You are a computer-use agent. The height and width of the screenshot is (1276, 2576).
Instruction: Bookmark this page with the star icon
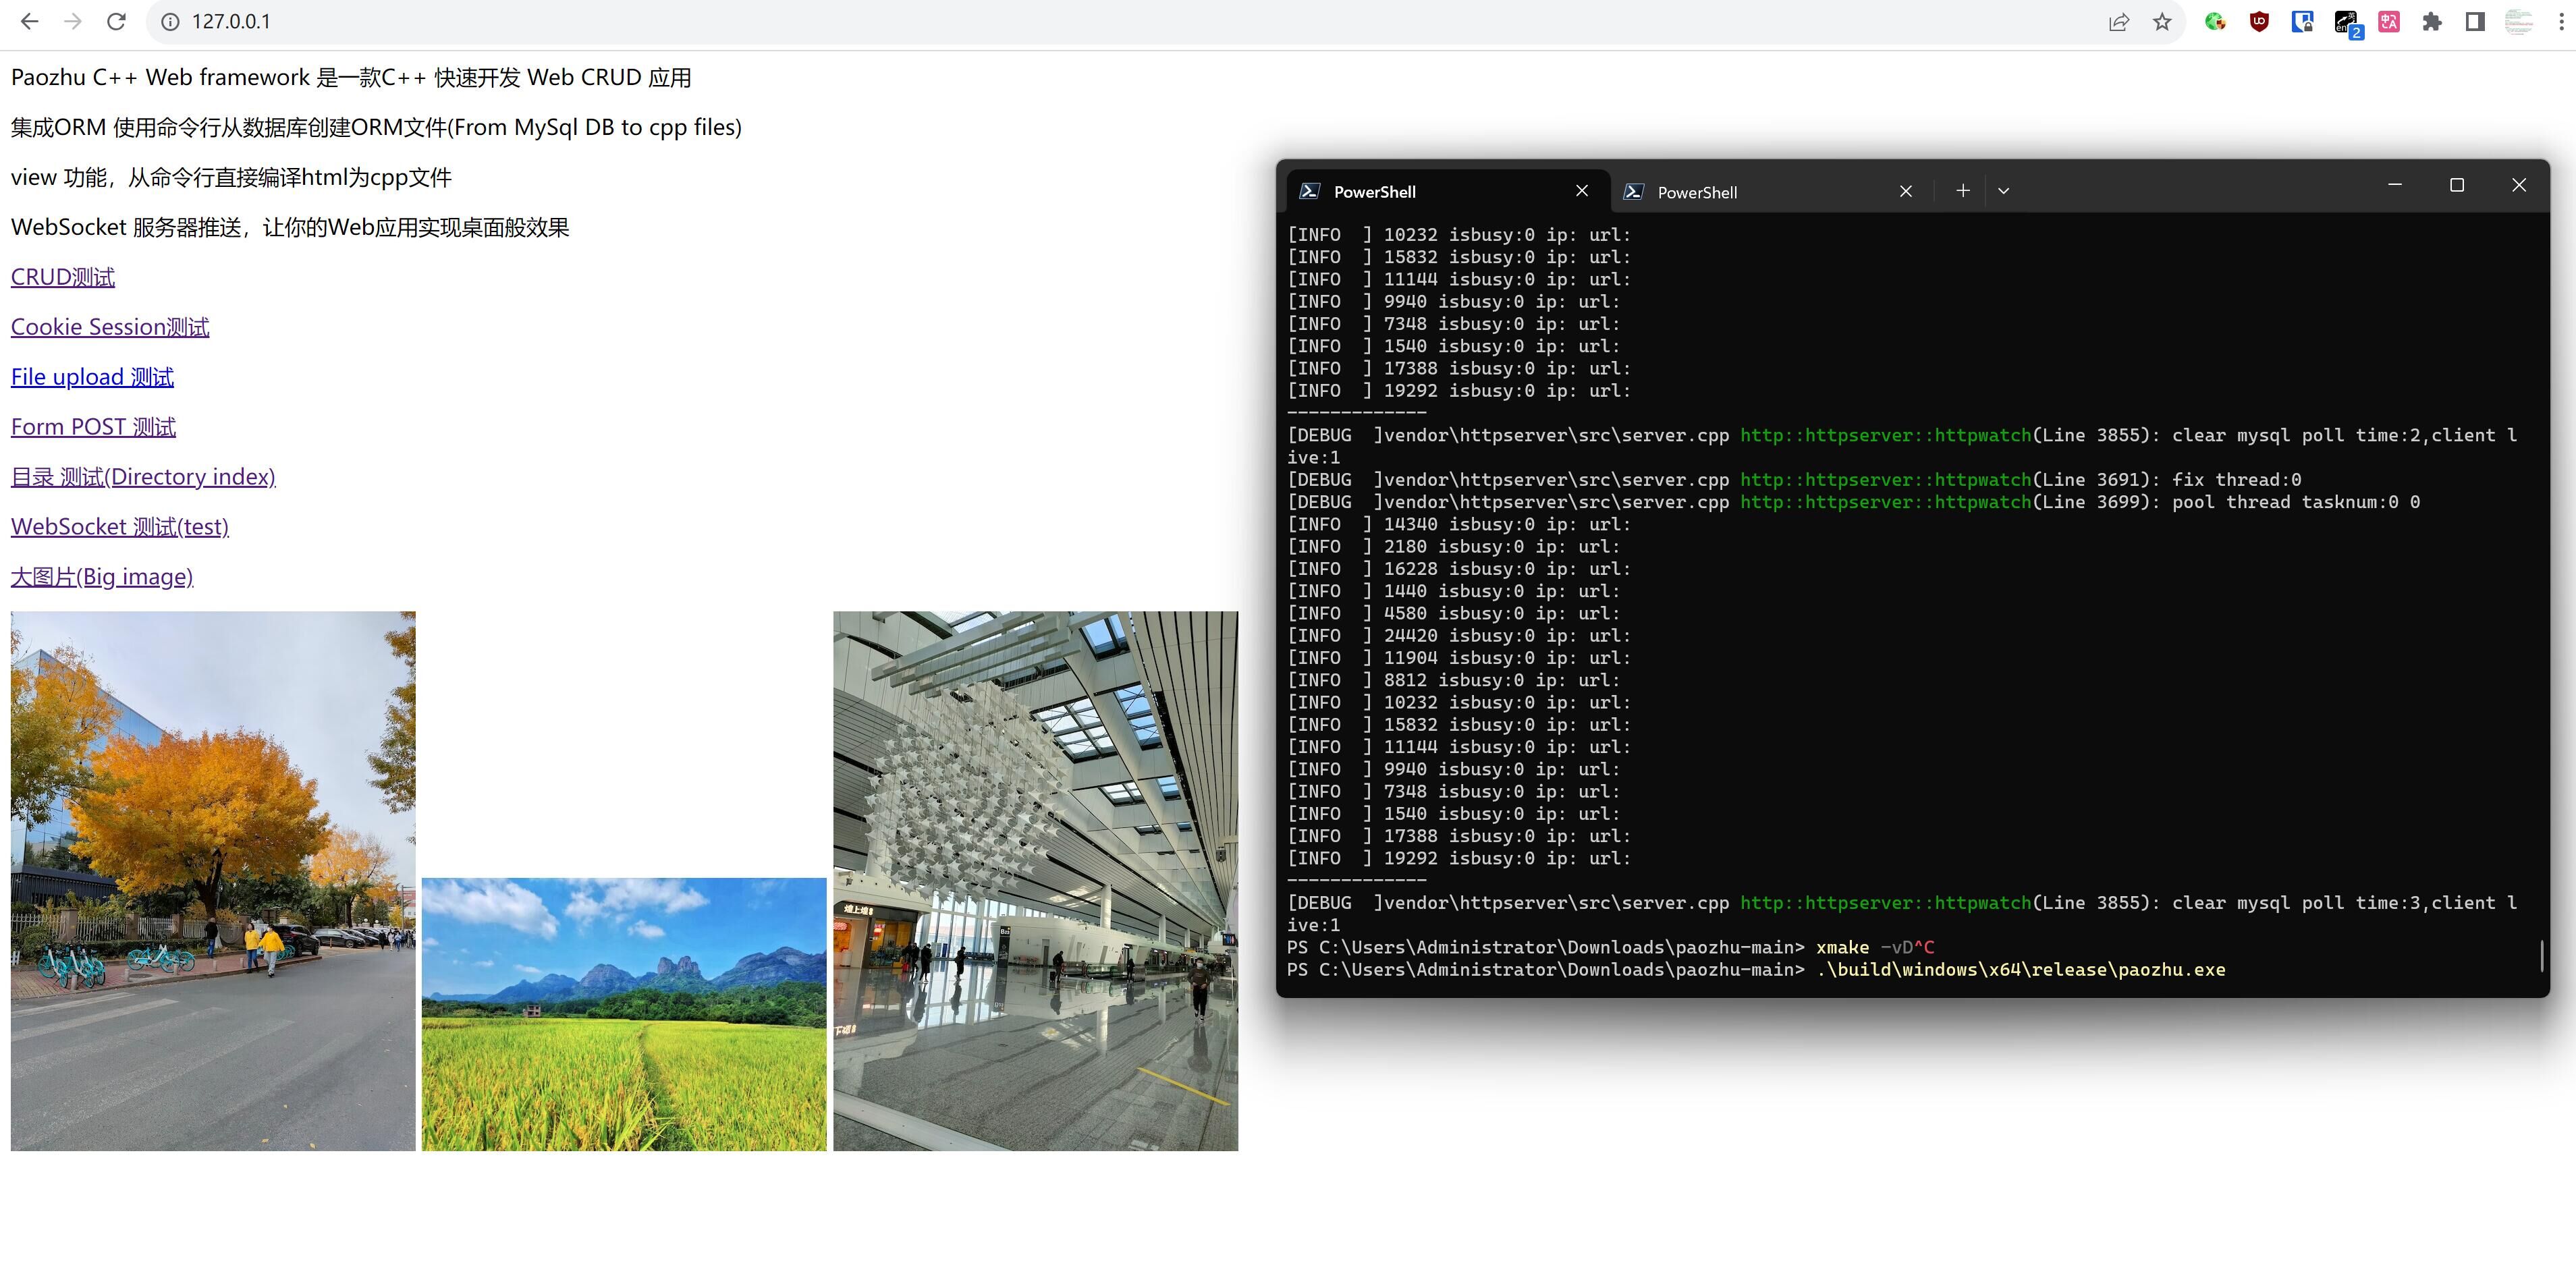coord(2162,22)
